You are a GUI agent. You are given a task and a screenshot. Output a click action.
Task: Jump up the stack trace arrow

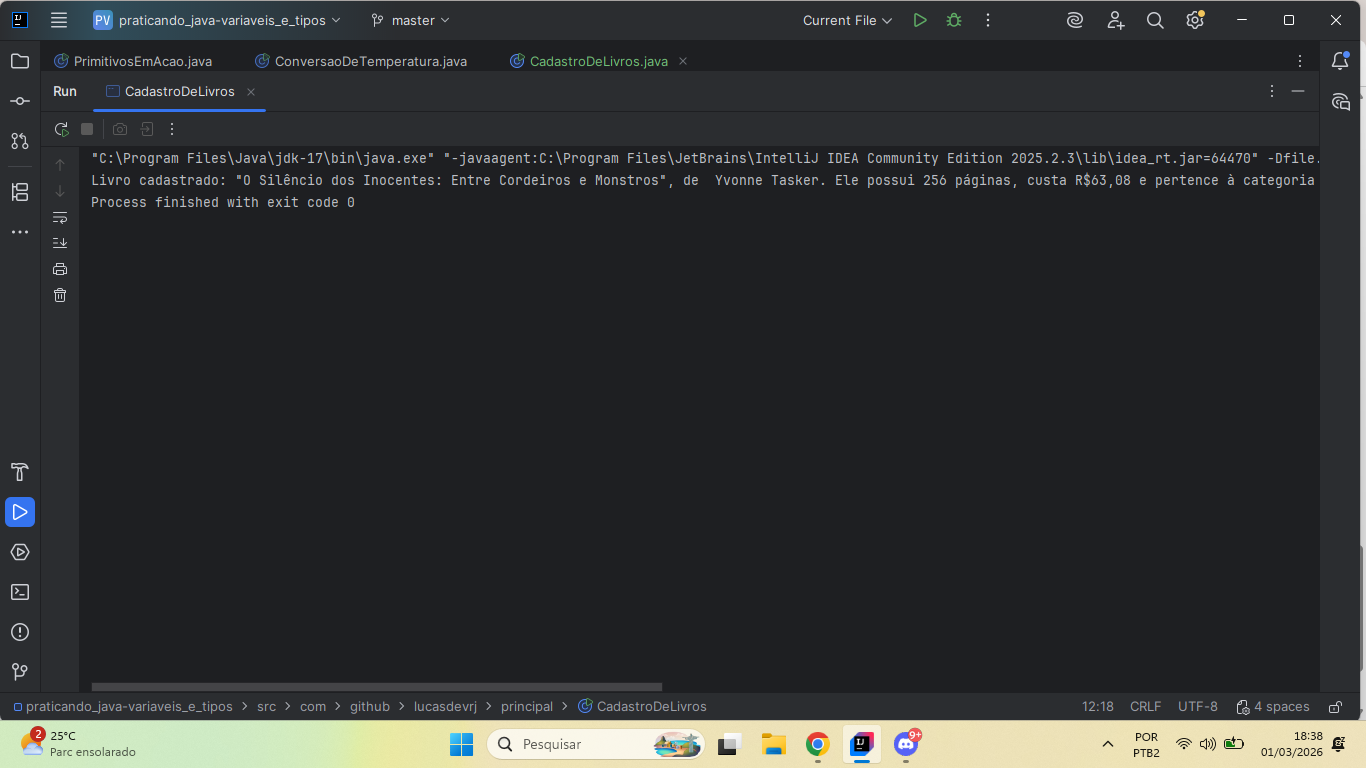click(60, 165)
